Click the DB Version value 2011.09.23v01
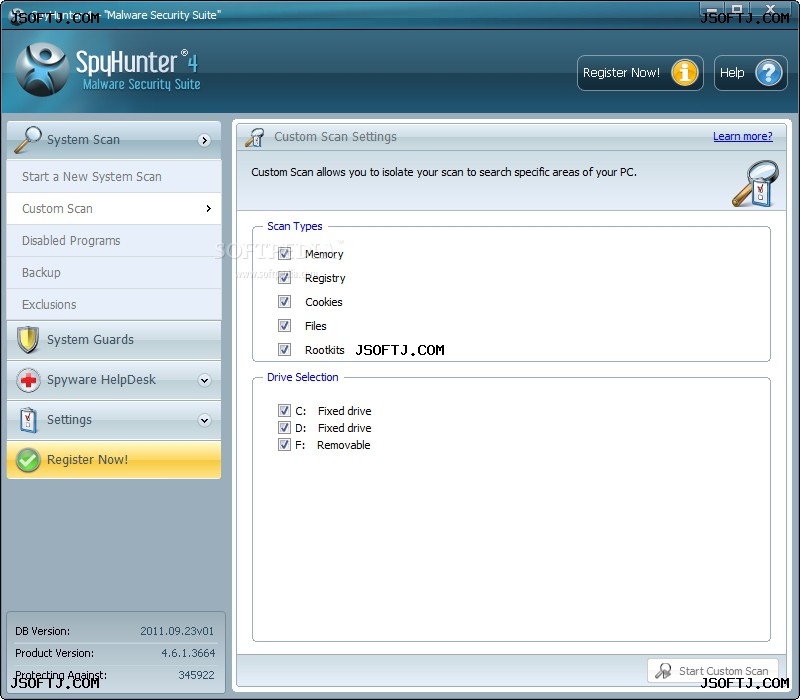 click(177, 631)
